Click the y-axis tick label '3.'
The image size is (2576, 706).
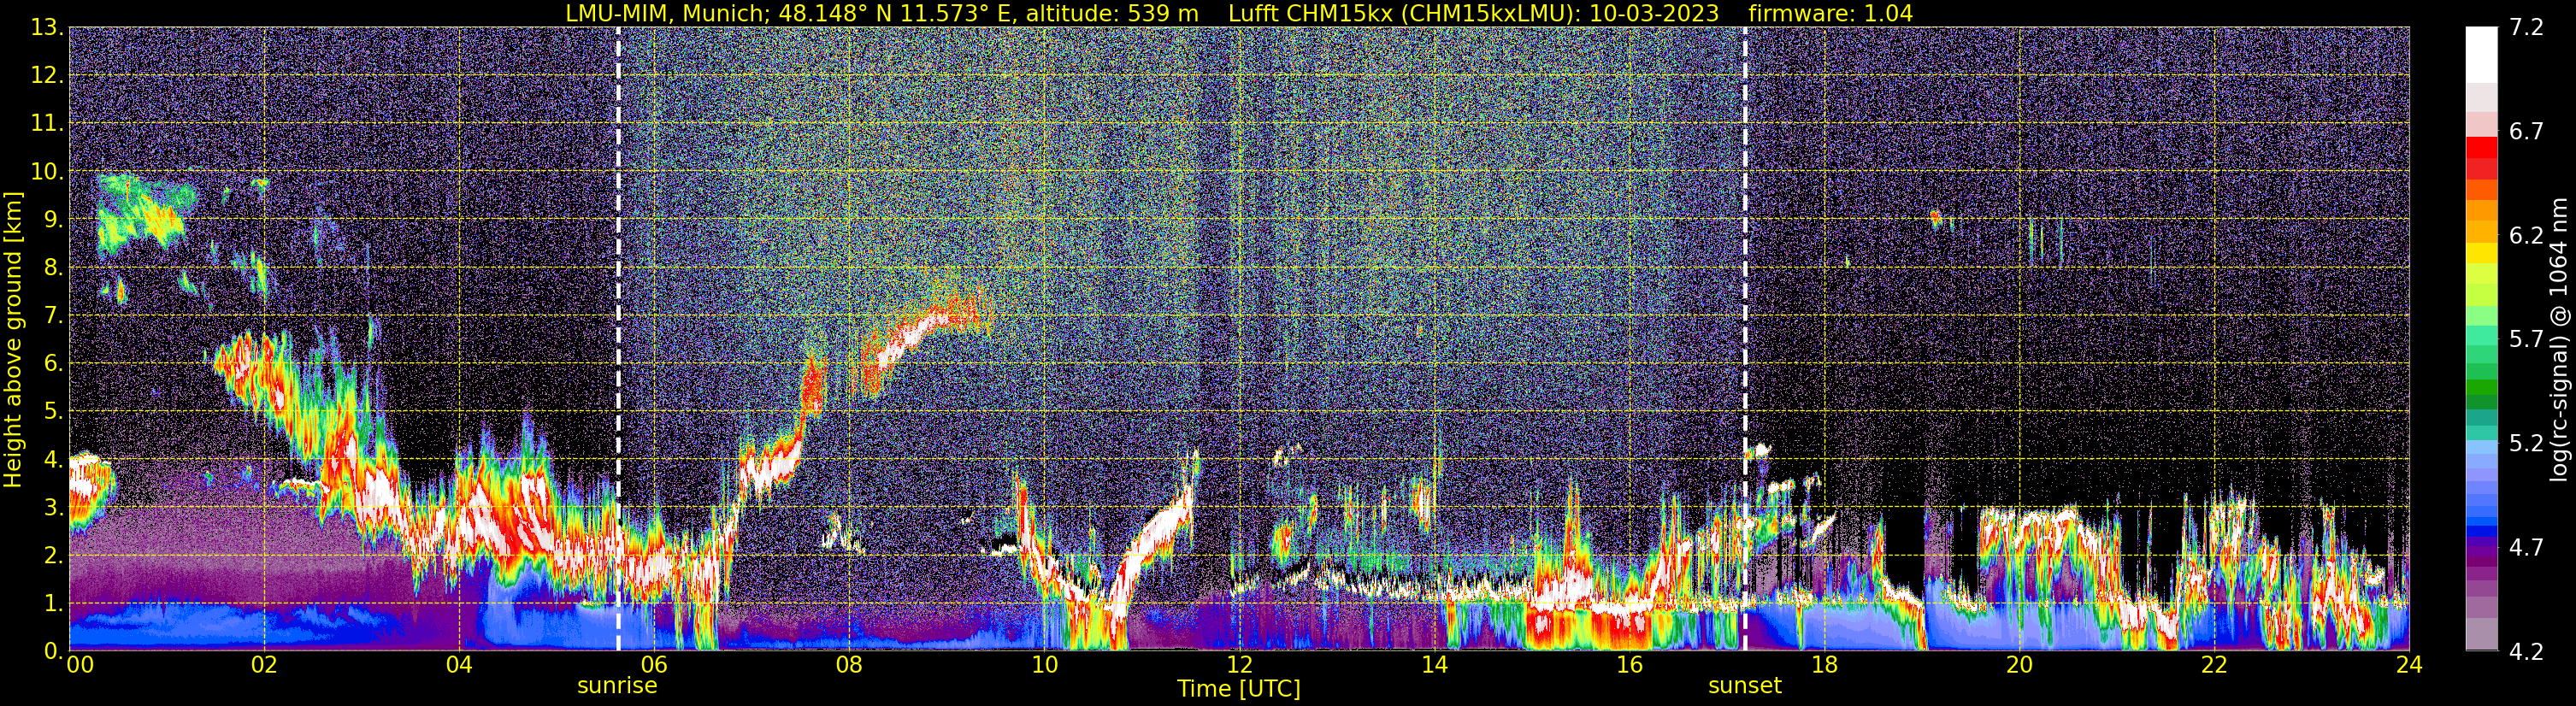(53, 508)
